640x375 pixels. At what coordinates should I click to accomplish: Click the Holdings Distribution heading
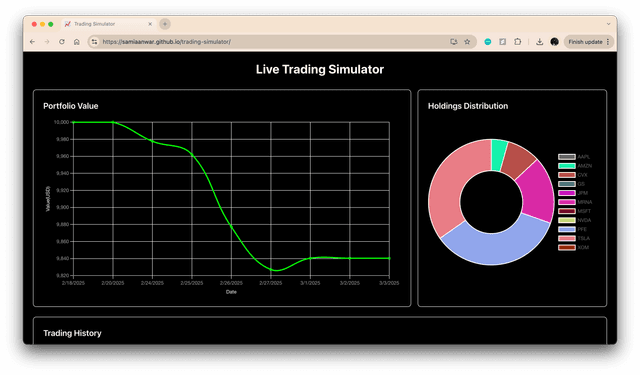point(468,106)
